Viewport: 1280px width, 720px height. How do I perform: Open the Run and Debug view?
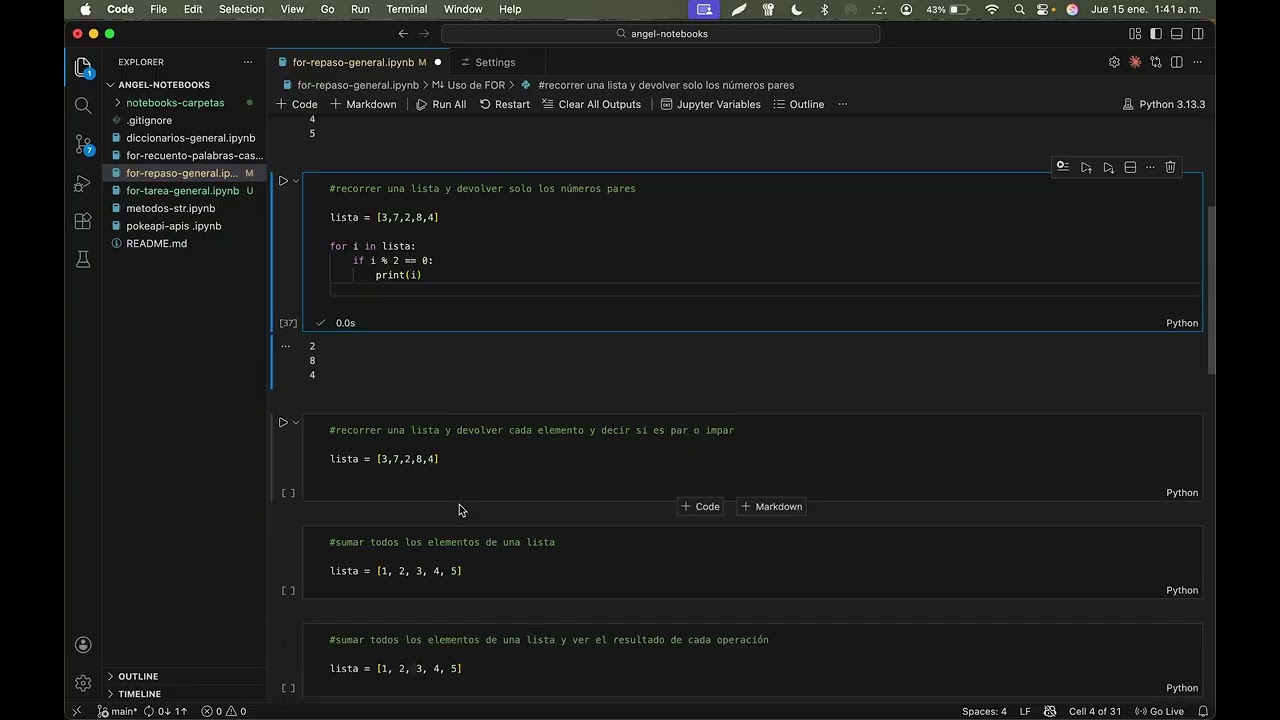click(x=83, y=184)
